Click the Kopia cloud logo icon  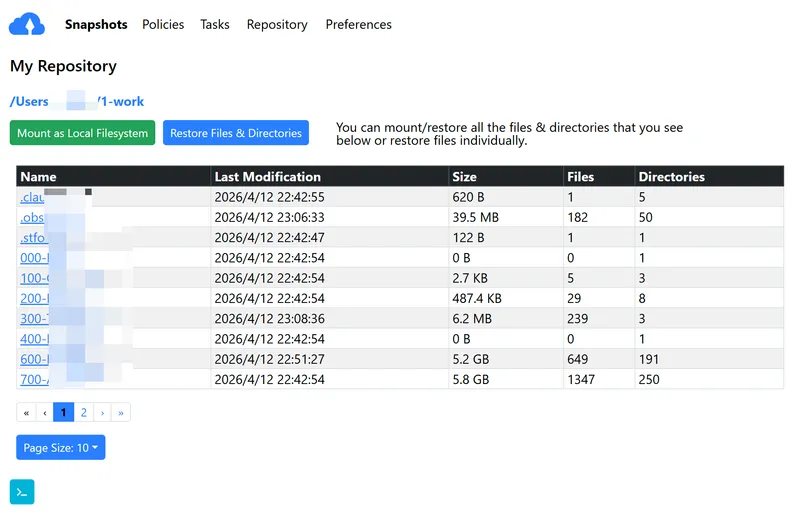[x=27, y=24]
